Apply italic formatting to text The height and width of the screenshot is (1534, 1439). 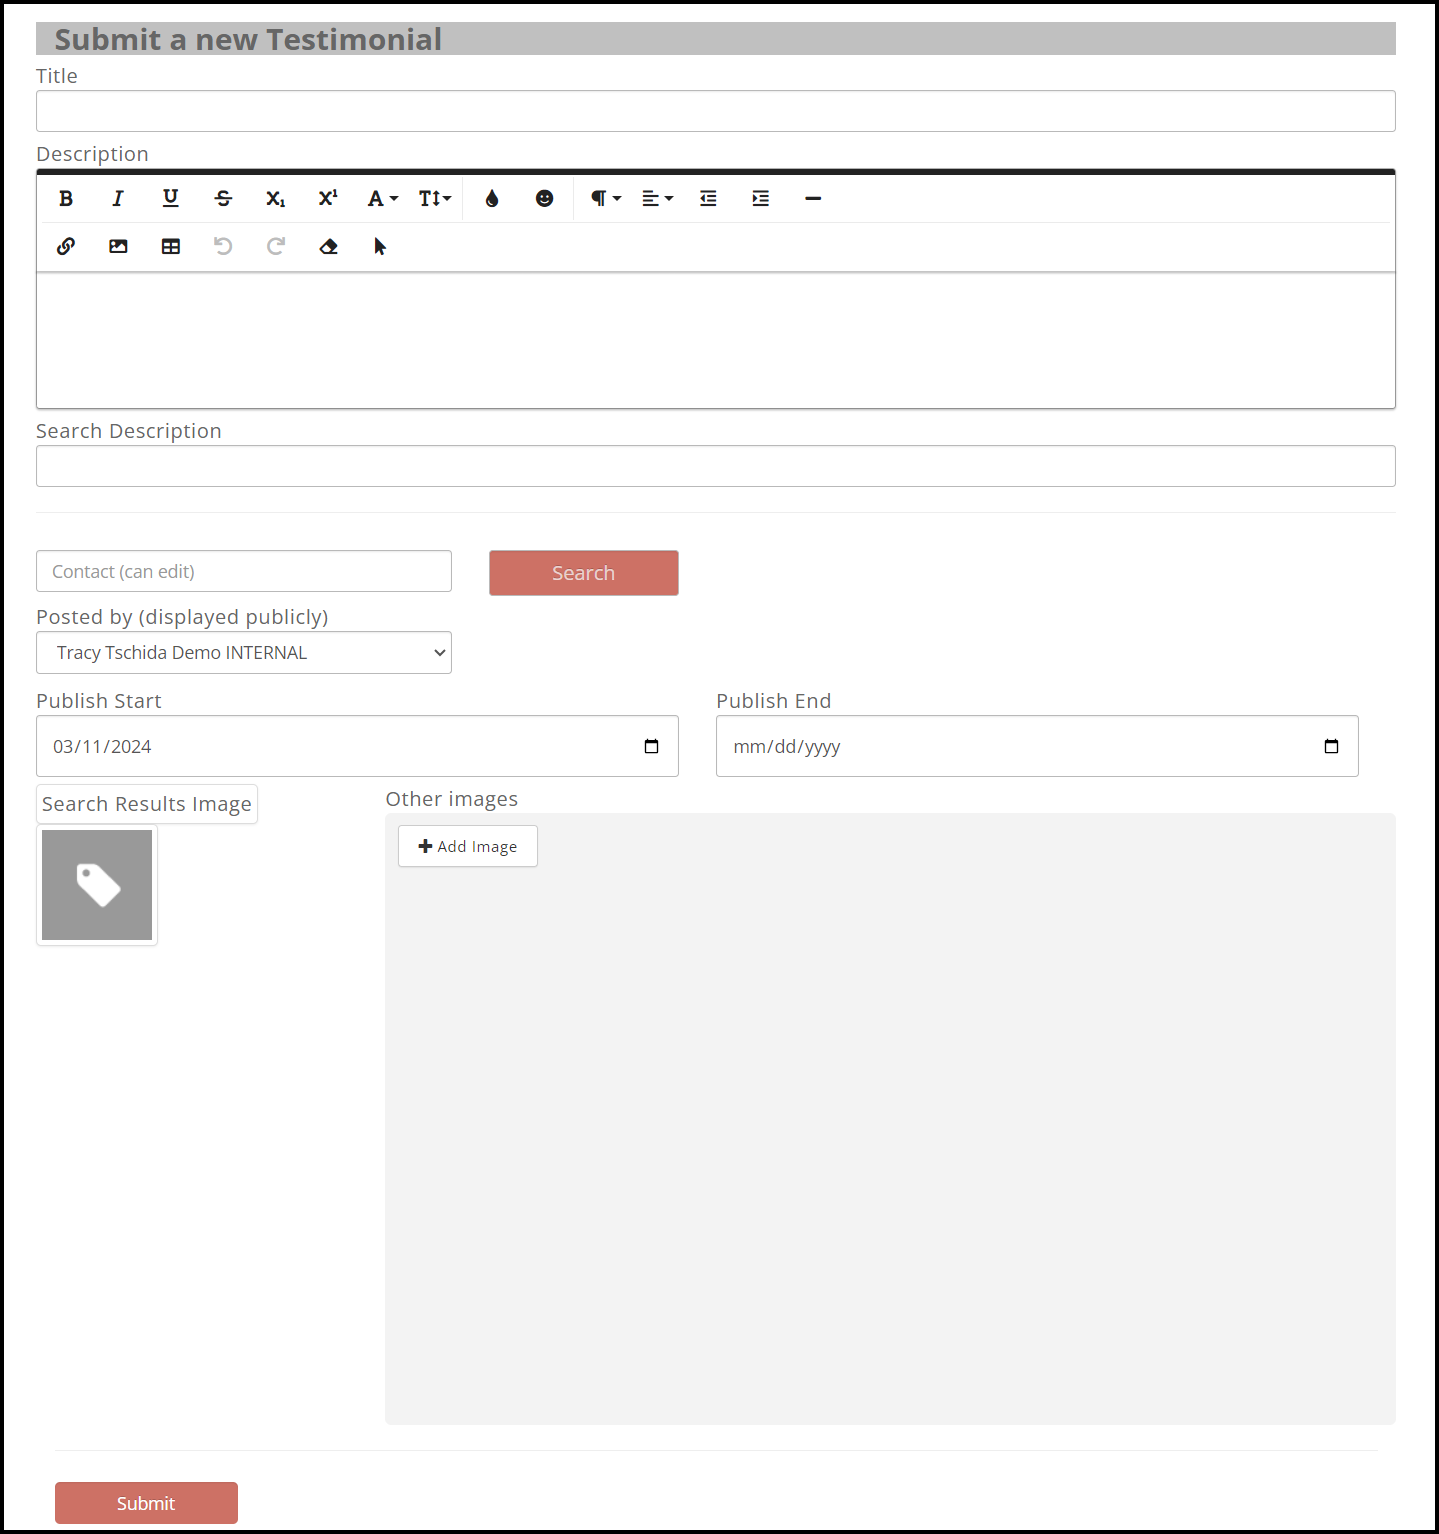[118, 198]
